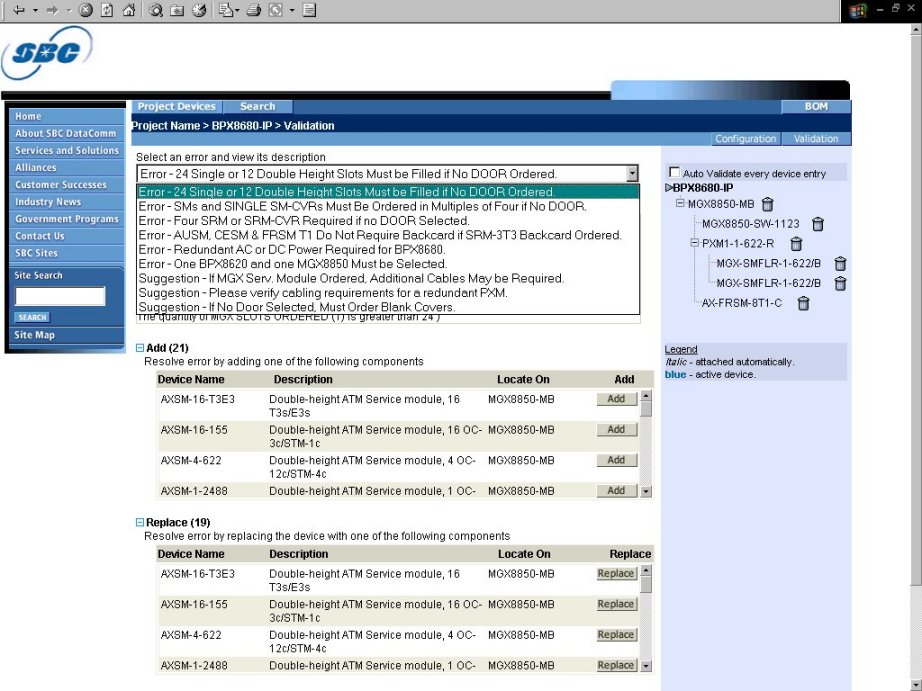Click the Add list scroll-down arrow
This screenshot has width=922, height=691.
tap(646, 491)
